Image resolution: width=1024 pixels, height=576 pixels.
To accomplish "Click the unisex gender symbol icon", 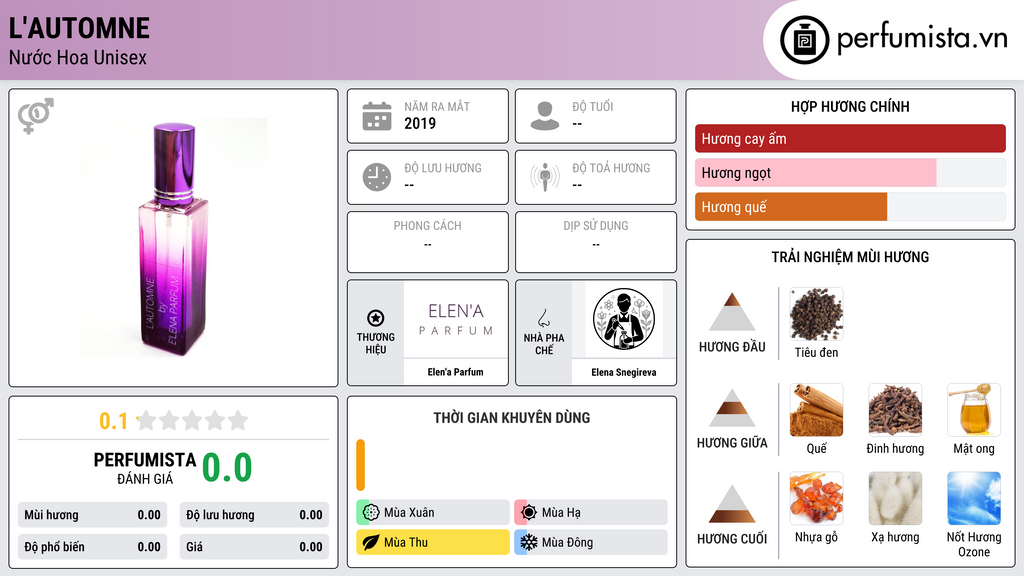I will pos(36,116).
